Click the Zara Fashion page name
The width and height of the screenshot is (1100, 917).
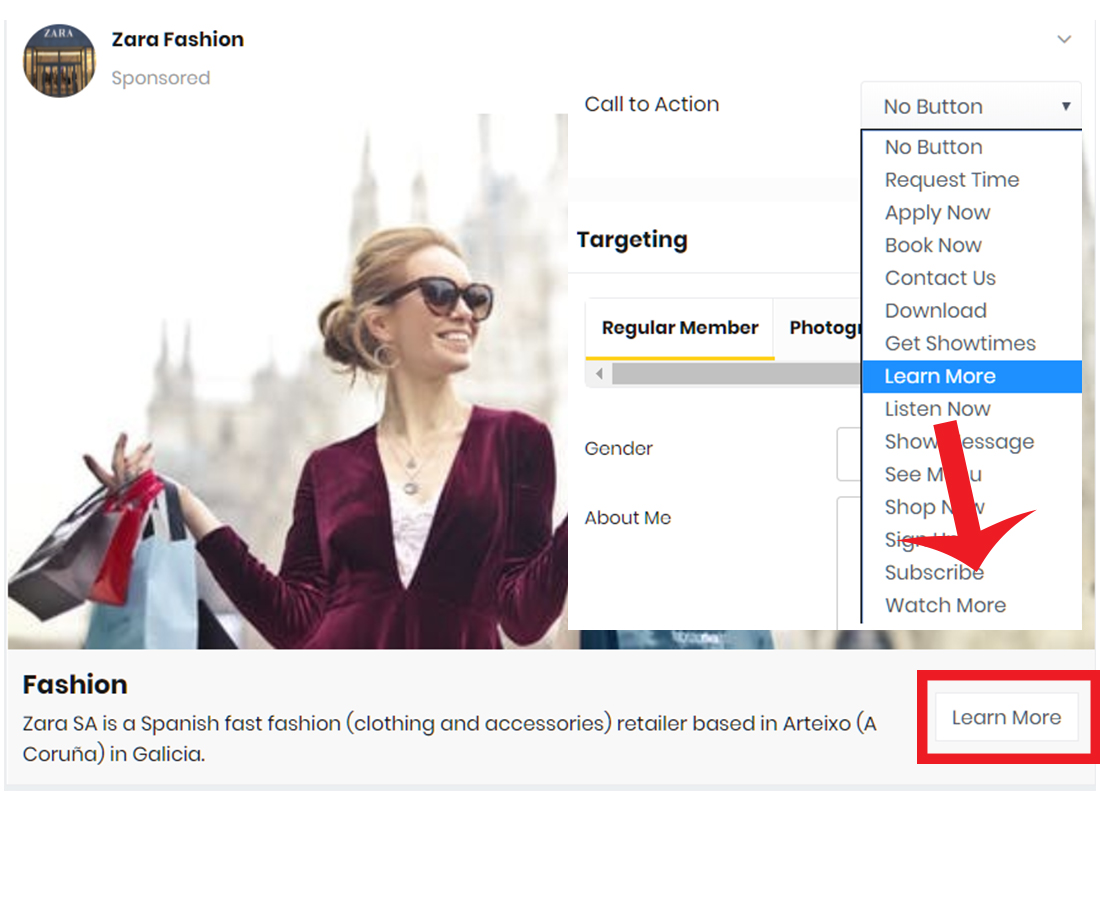point(177,39)
